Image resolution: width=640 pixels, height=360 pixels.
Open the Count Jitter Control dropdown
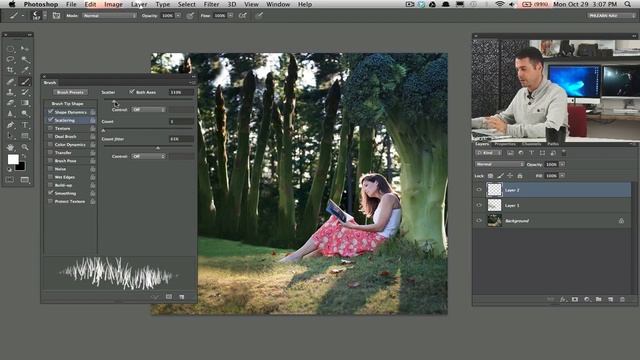pyautogui.click(x=149, y=156)
